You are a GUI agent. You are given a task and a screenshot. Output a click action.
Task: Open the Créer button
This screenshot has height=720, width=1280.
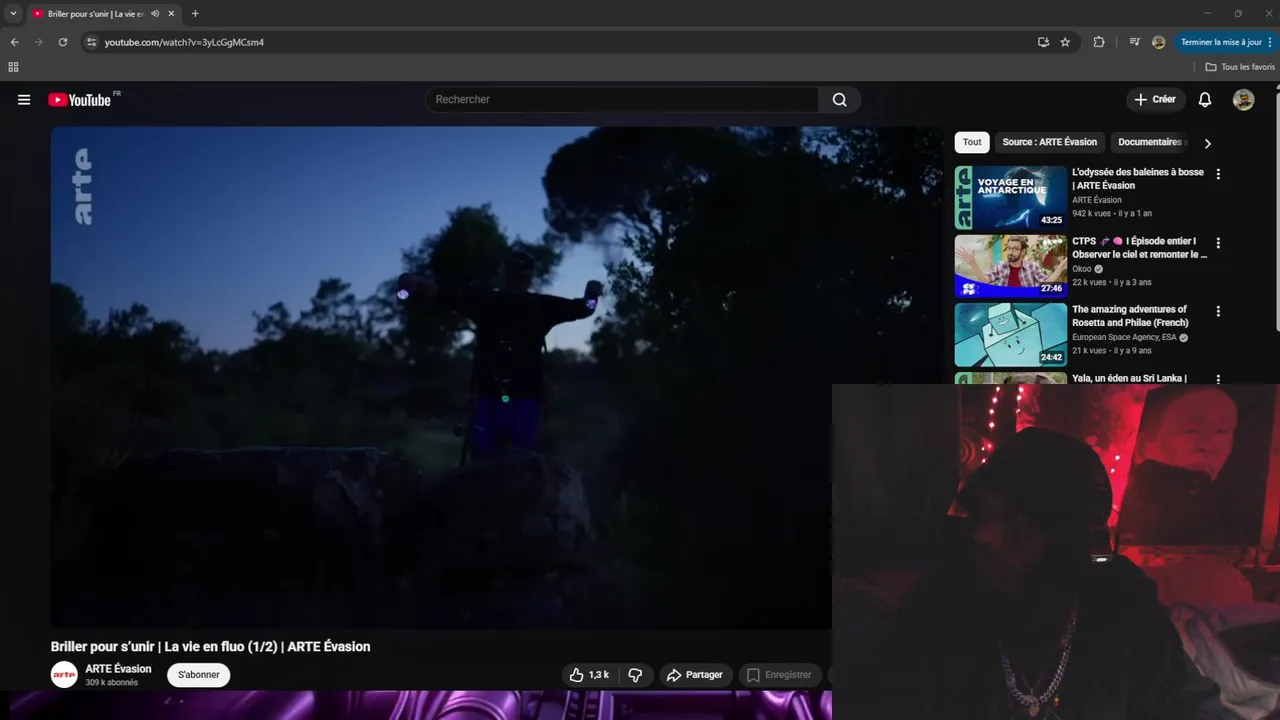point(1155,100)
